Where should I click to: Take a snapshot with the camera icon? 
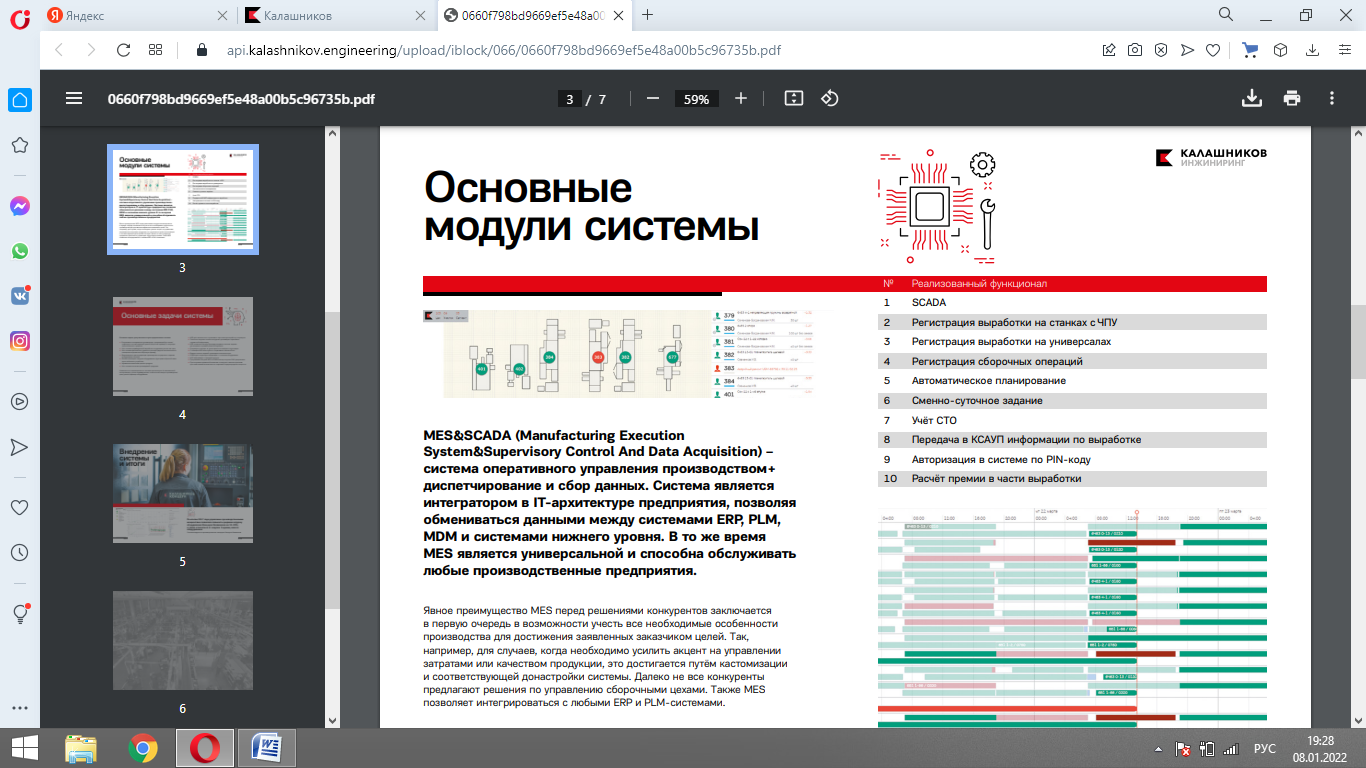pos(1135,50)
